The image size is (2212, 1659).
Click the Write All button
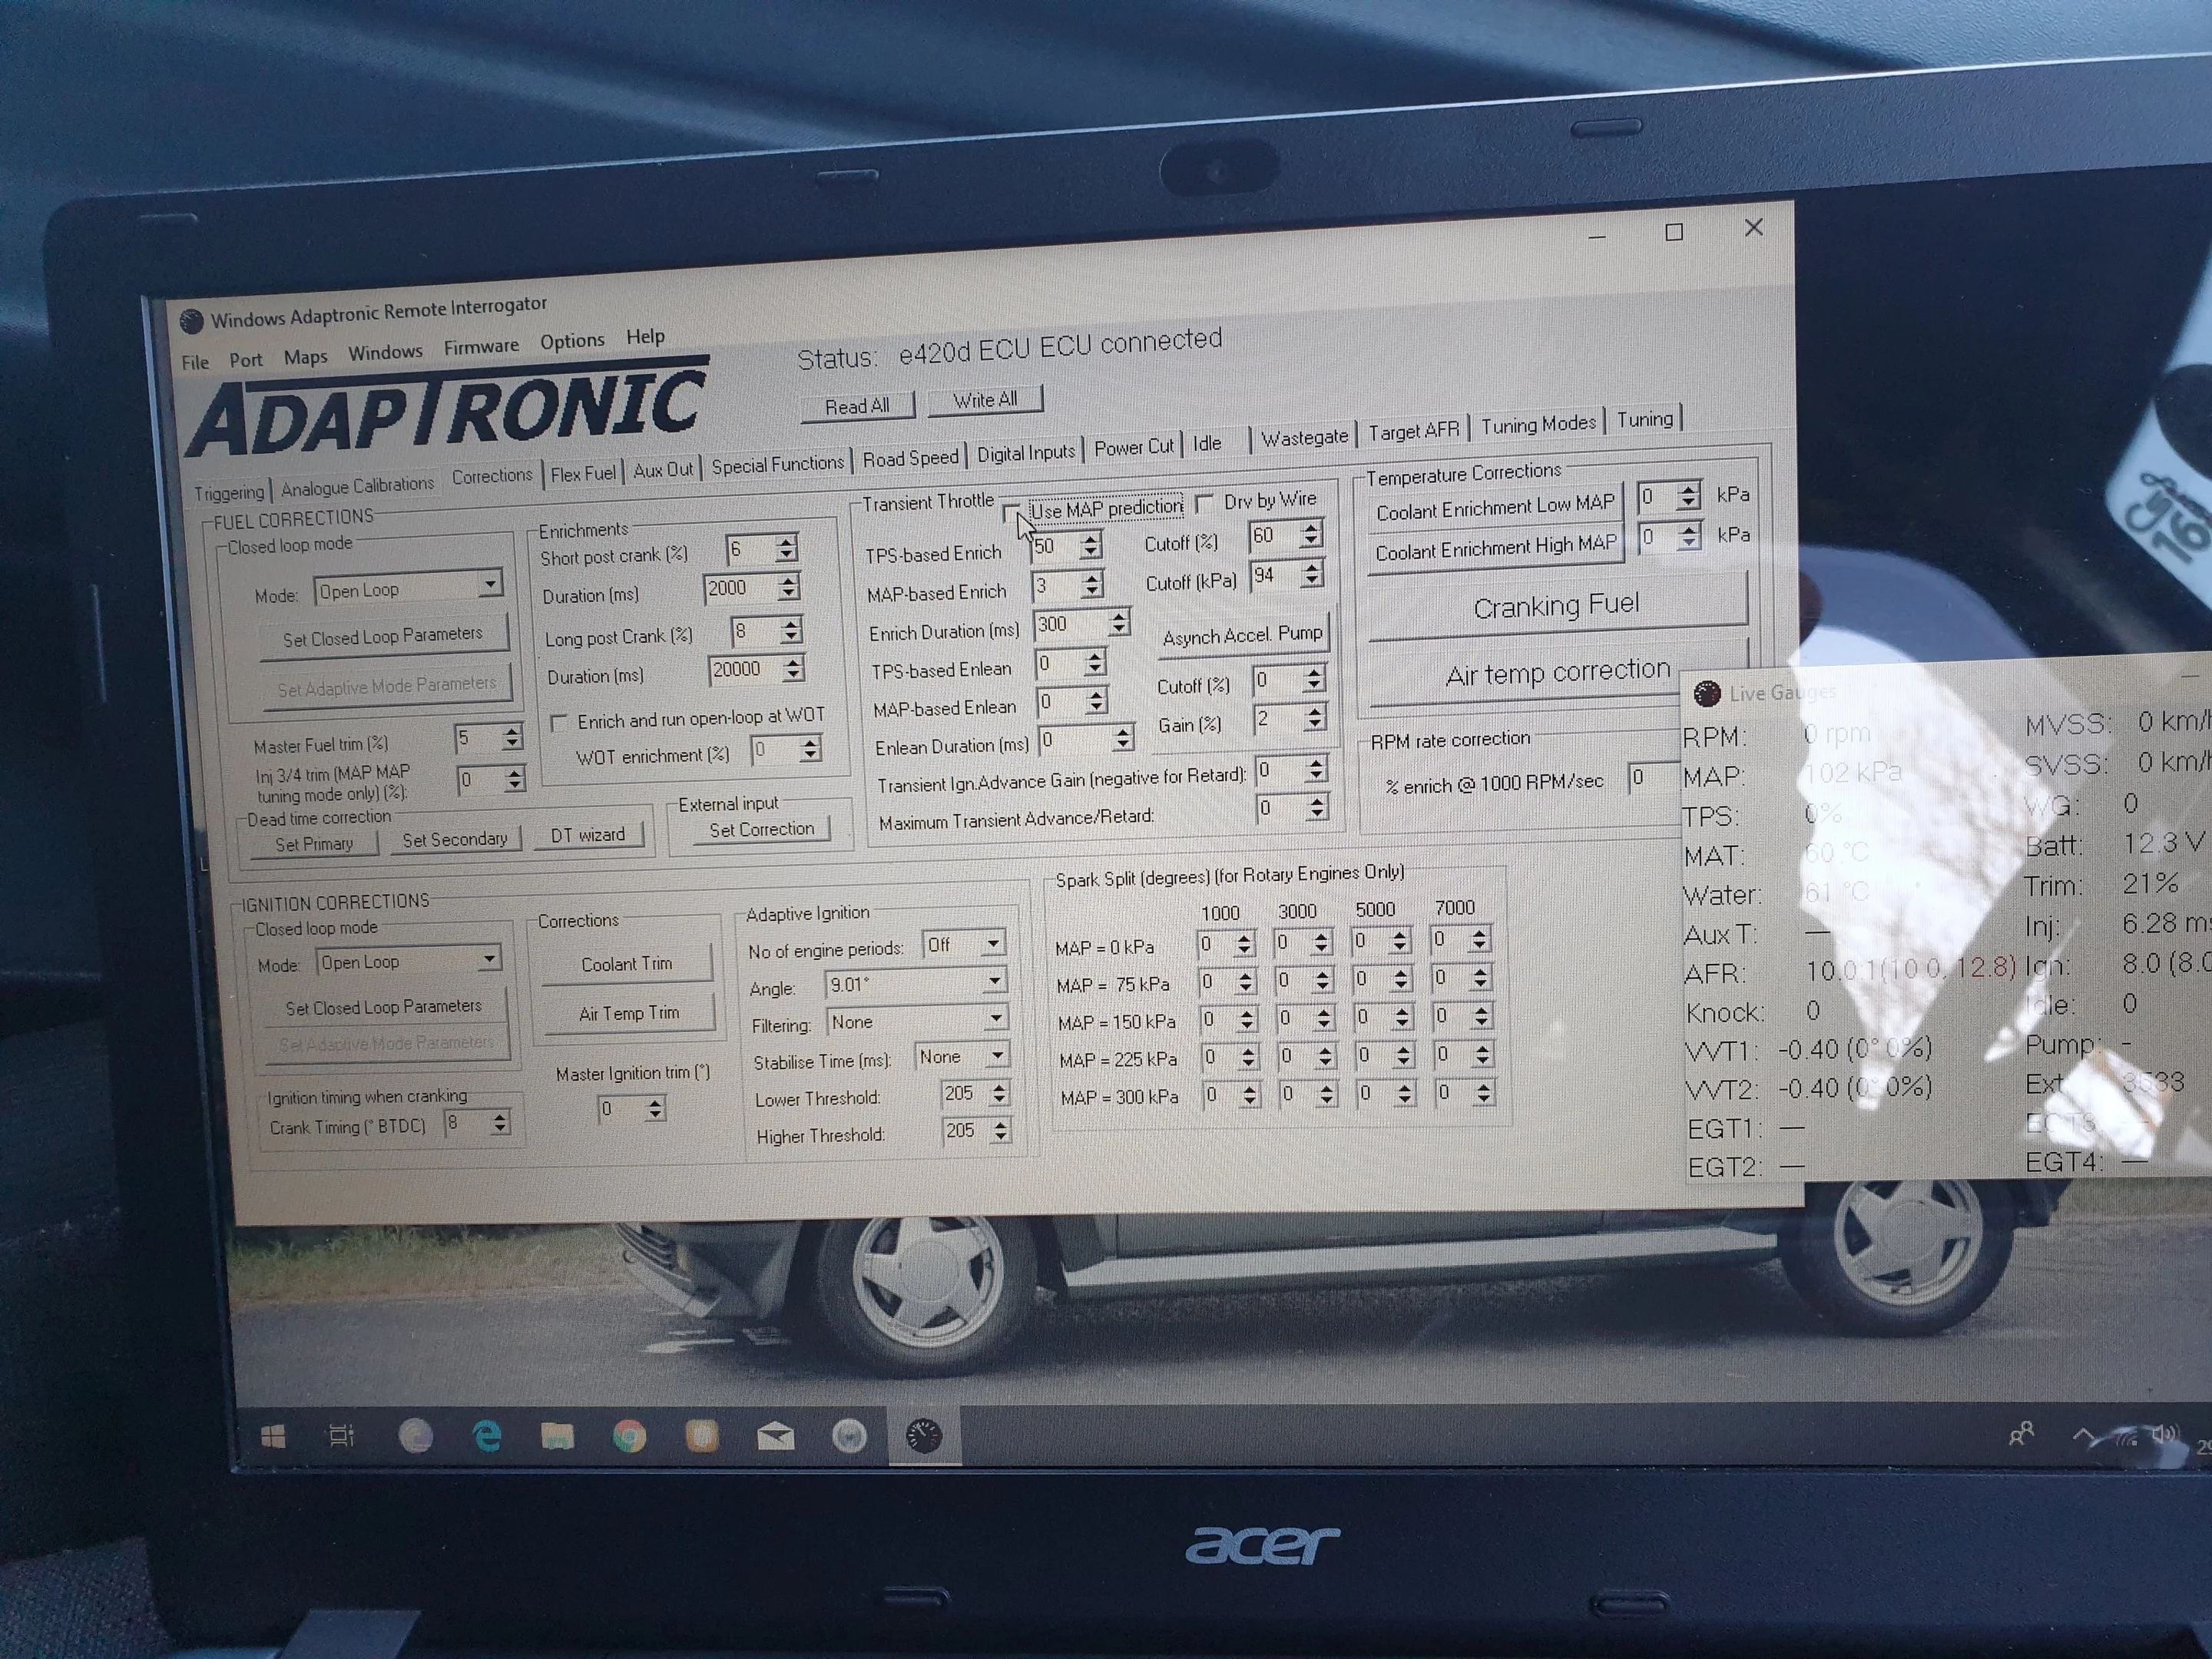click(x=984, y=400)
